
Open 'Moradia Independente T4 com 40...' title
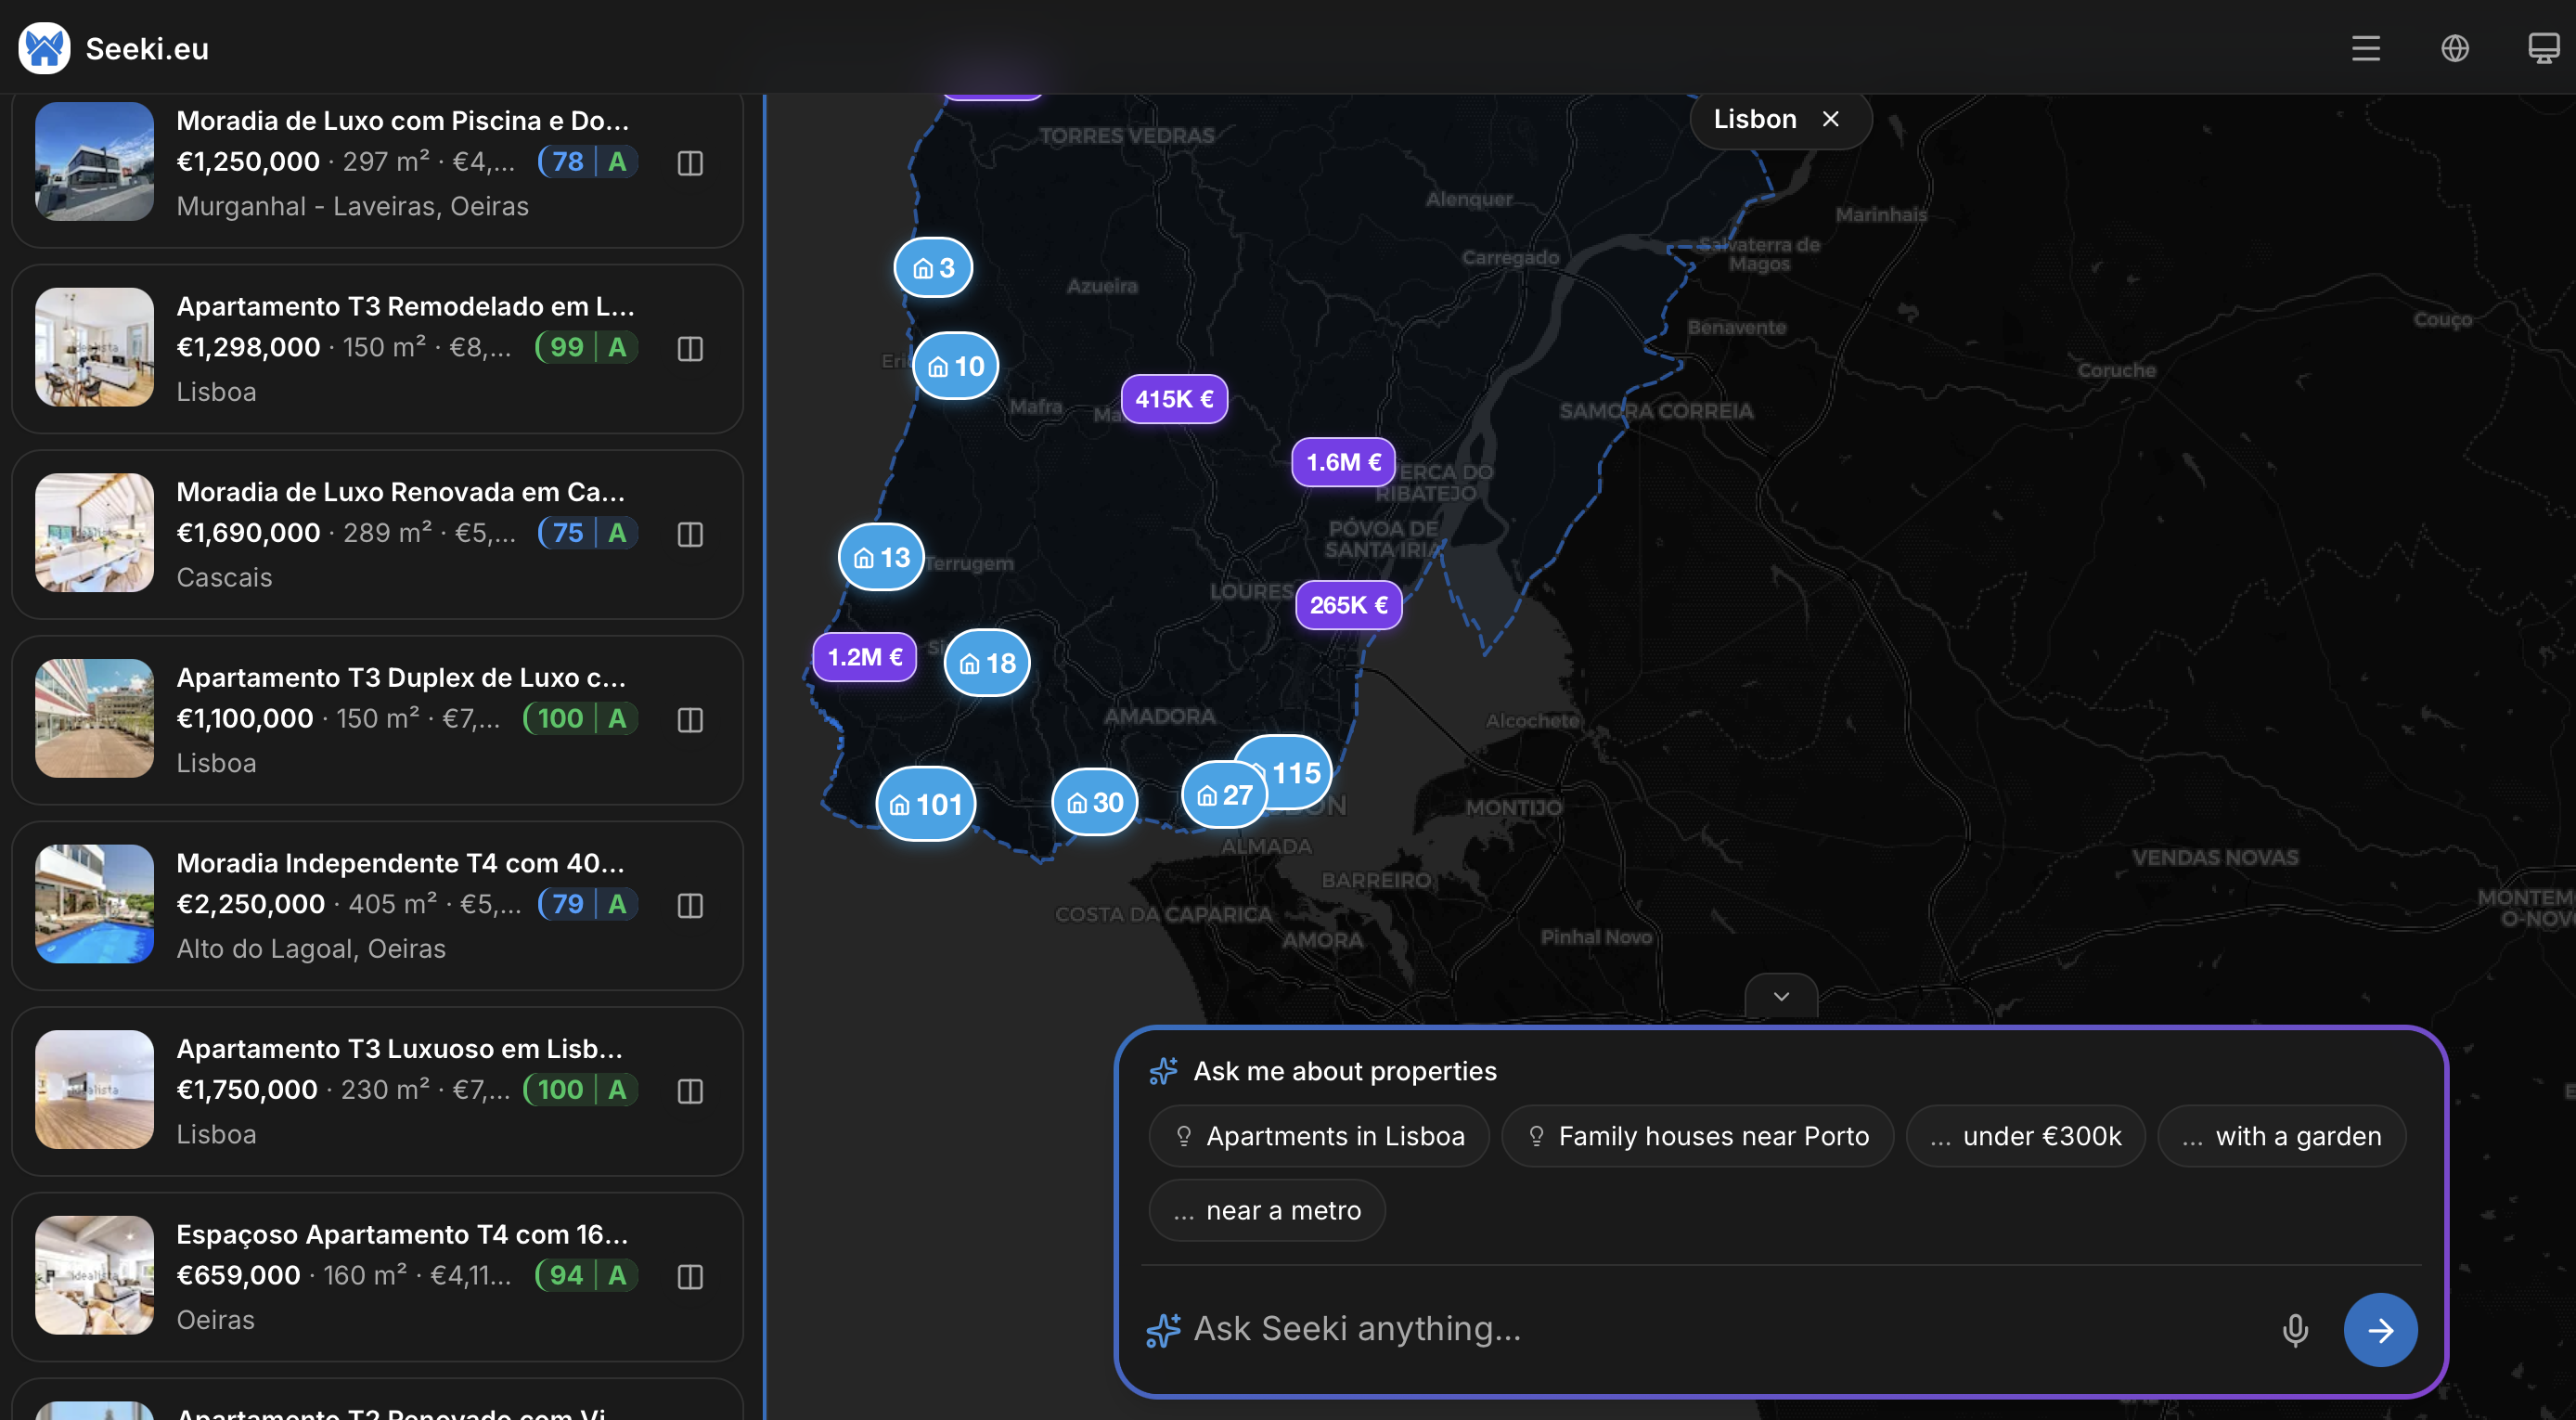pos(400,863)
